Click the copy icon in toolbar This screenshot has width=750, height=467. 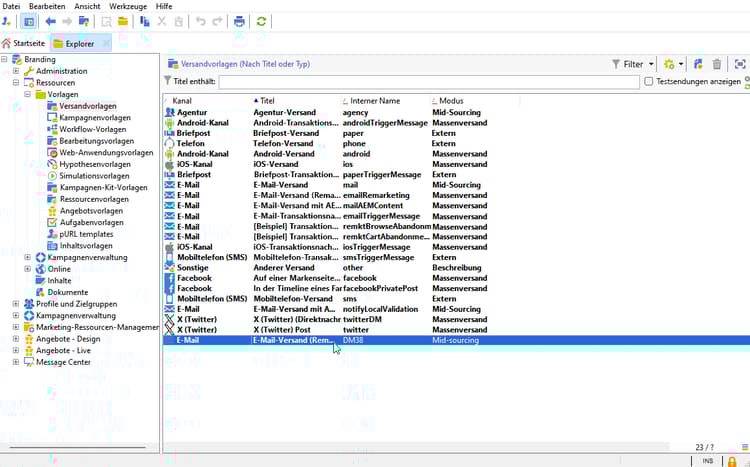pos(144,22)
